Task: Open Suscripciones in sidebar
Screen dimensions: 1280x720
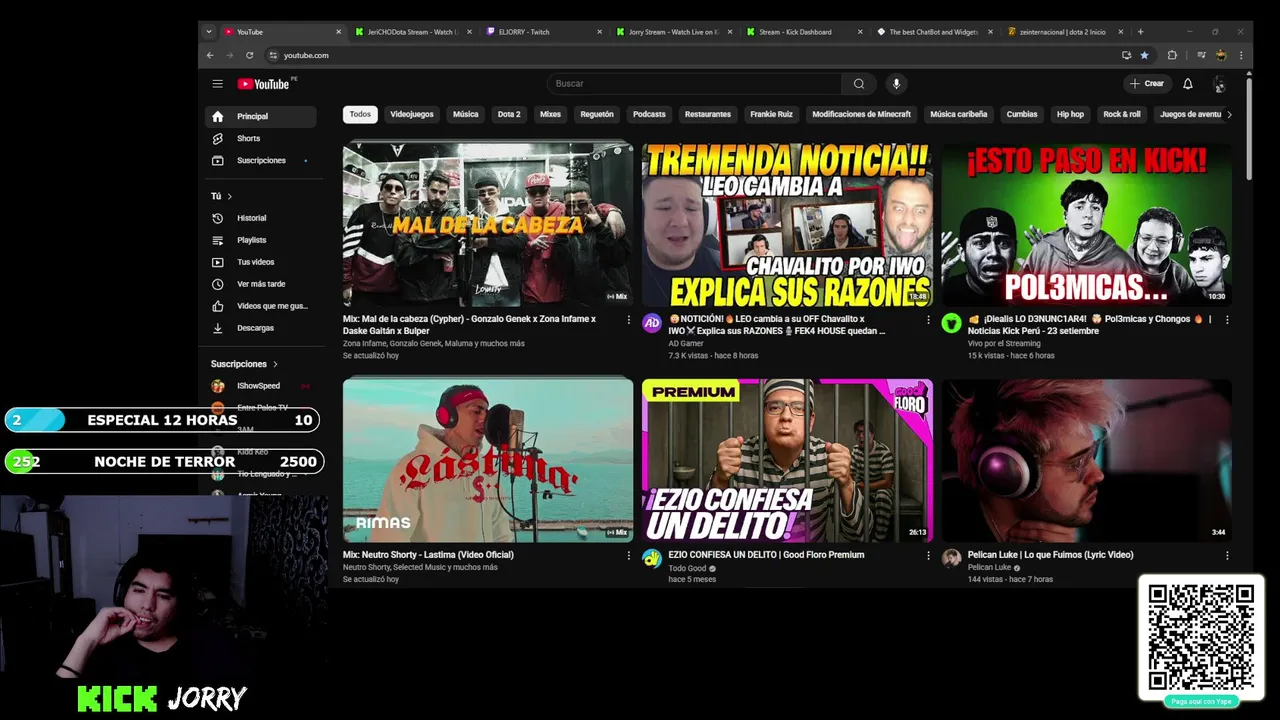Action: click(x=261, y=161)
